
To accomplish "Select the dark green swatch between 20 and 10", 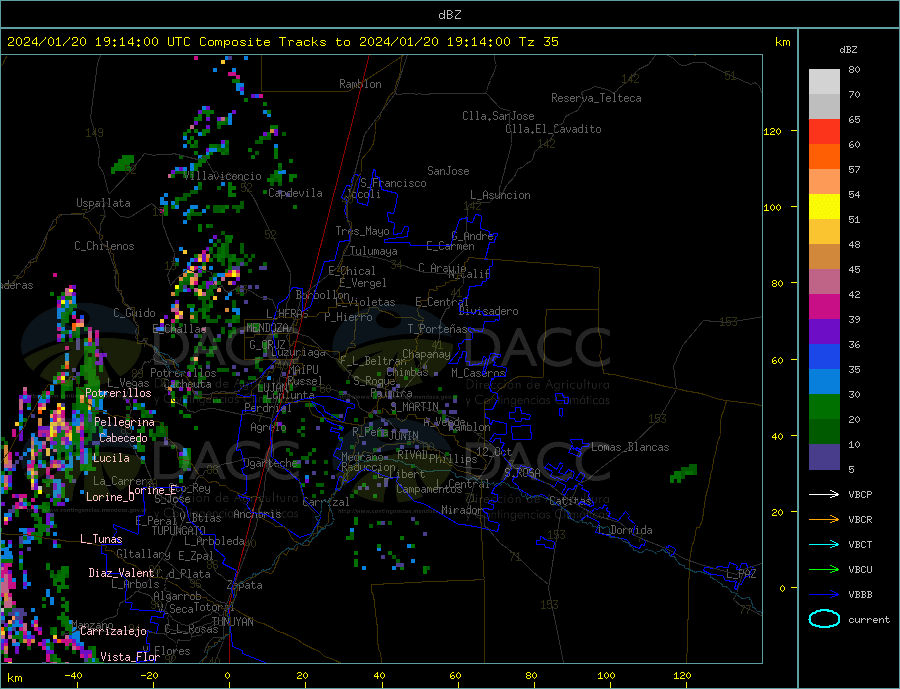I will pos(824,432).
